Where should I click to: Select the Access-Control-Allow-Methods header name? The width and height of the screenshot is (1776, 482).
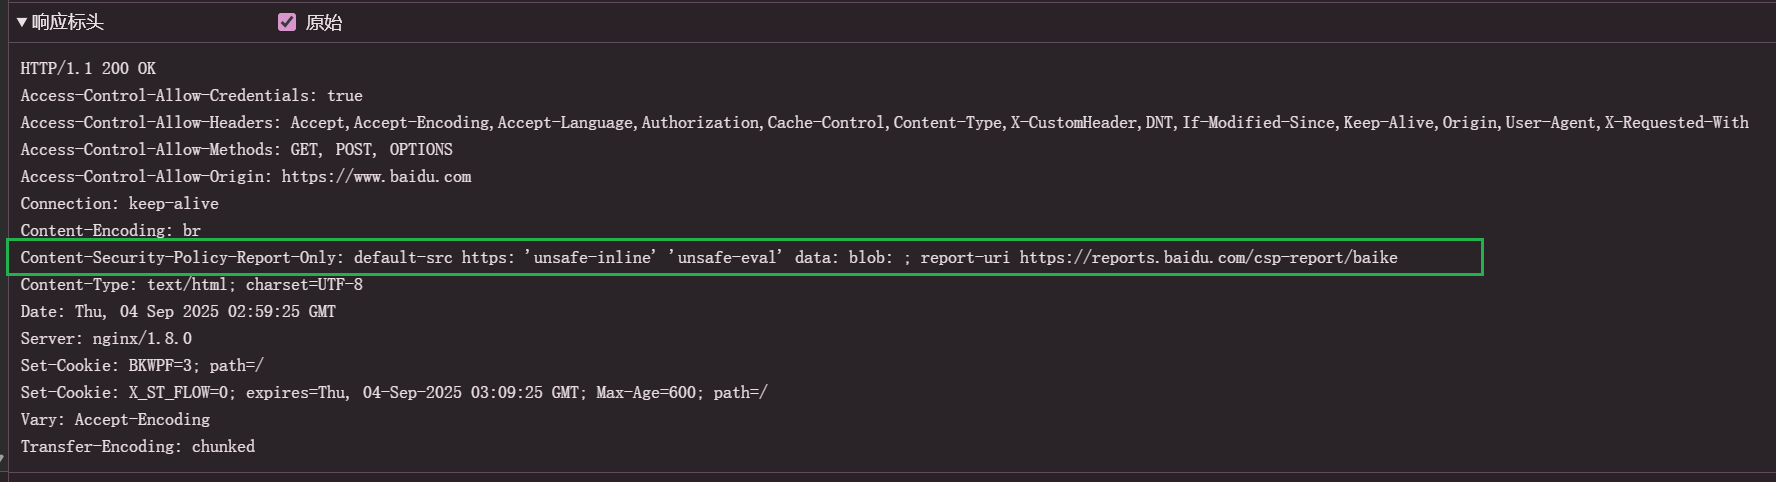click(x=151, y=149)
